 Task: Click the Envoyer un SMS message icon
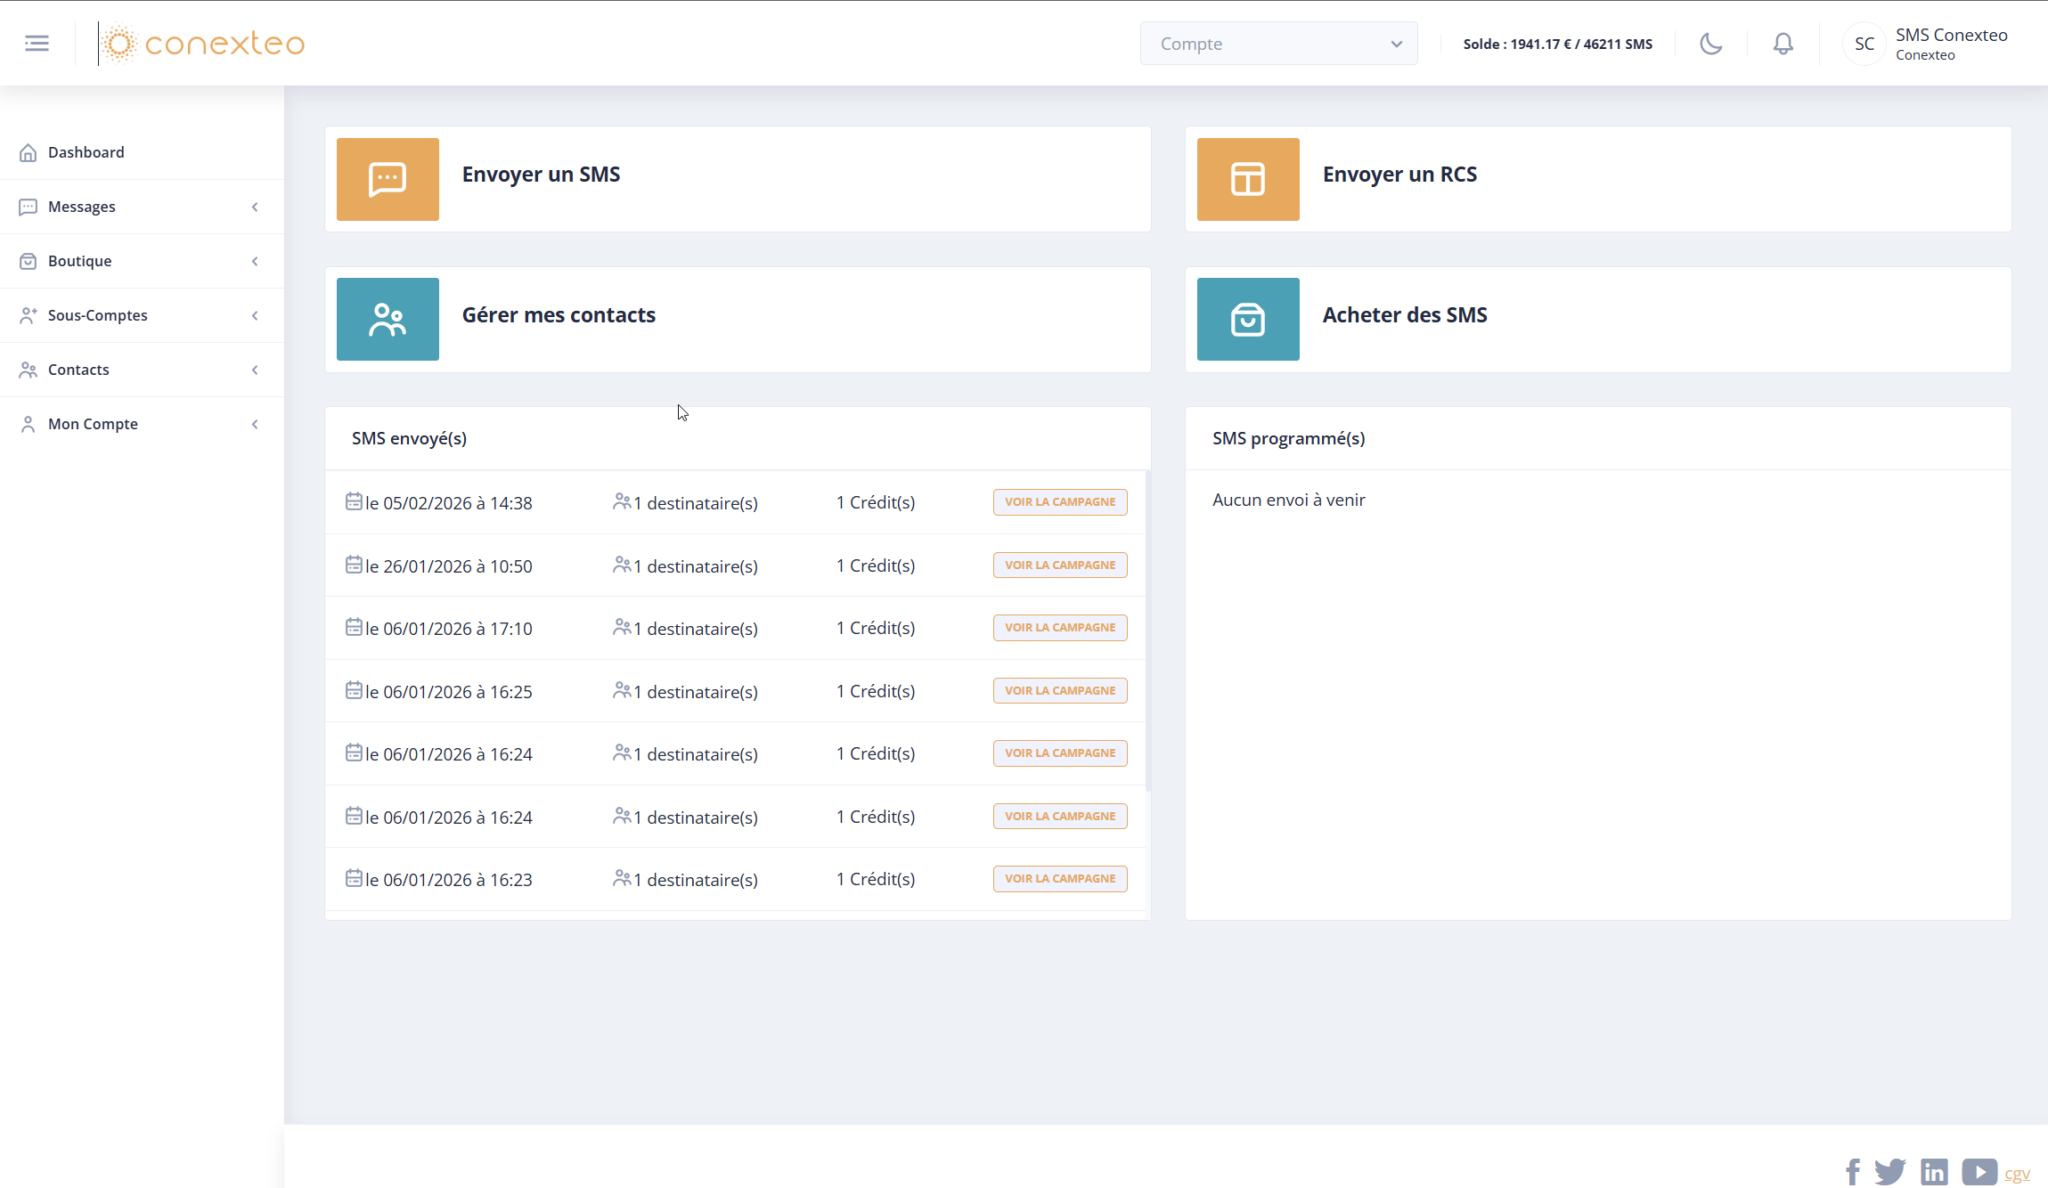(387, 179)
